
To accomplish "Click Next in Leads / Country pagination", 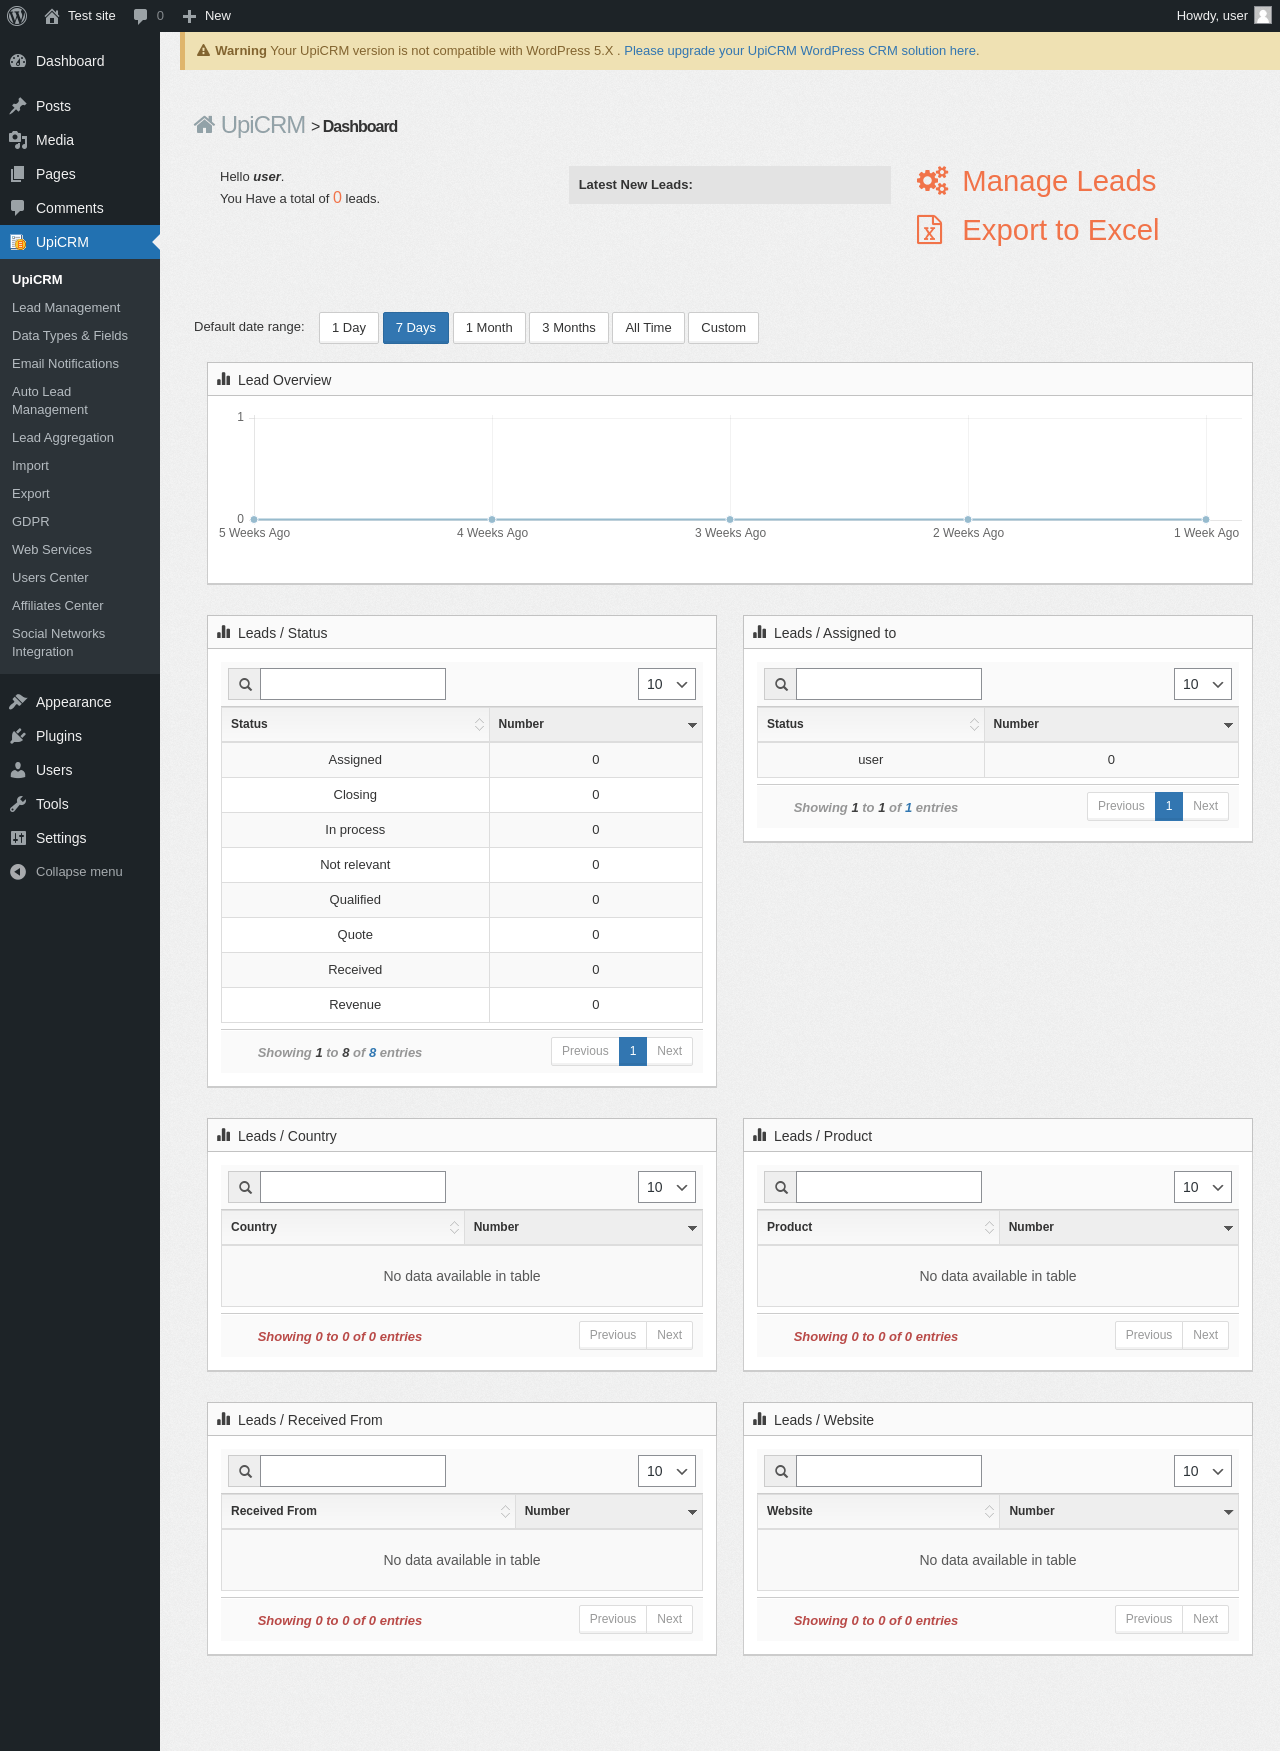I will pos(670,1335).
